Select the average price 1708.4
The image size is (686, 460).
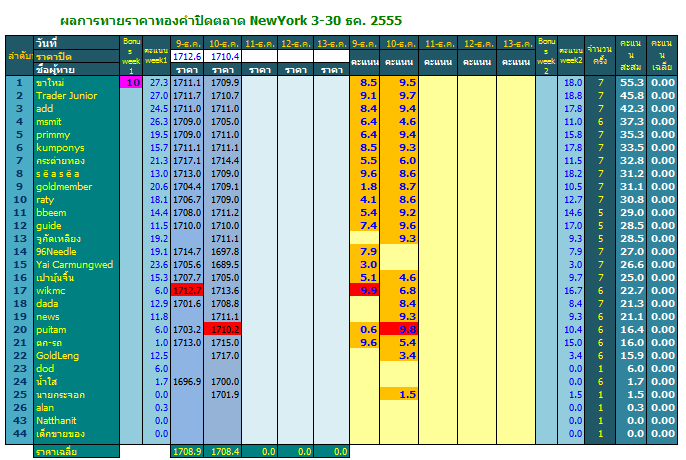[x=223, y=452]
